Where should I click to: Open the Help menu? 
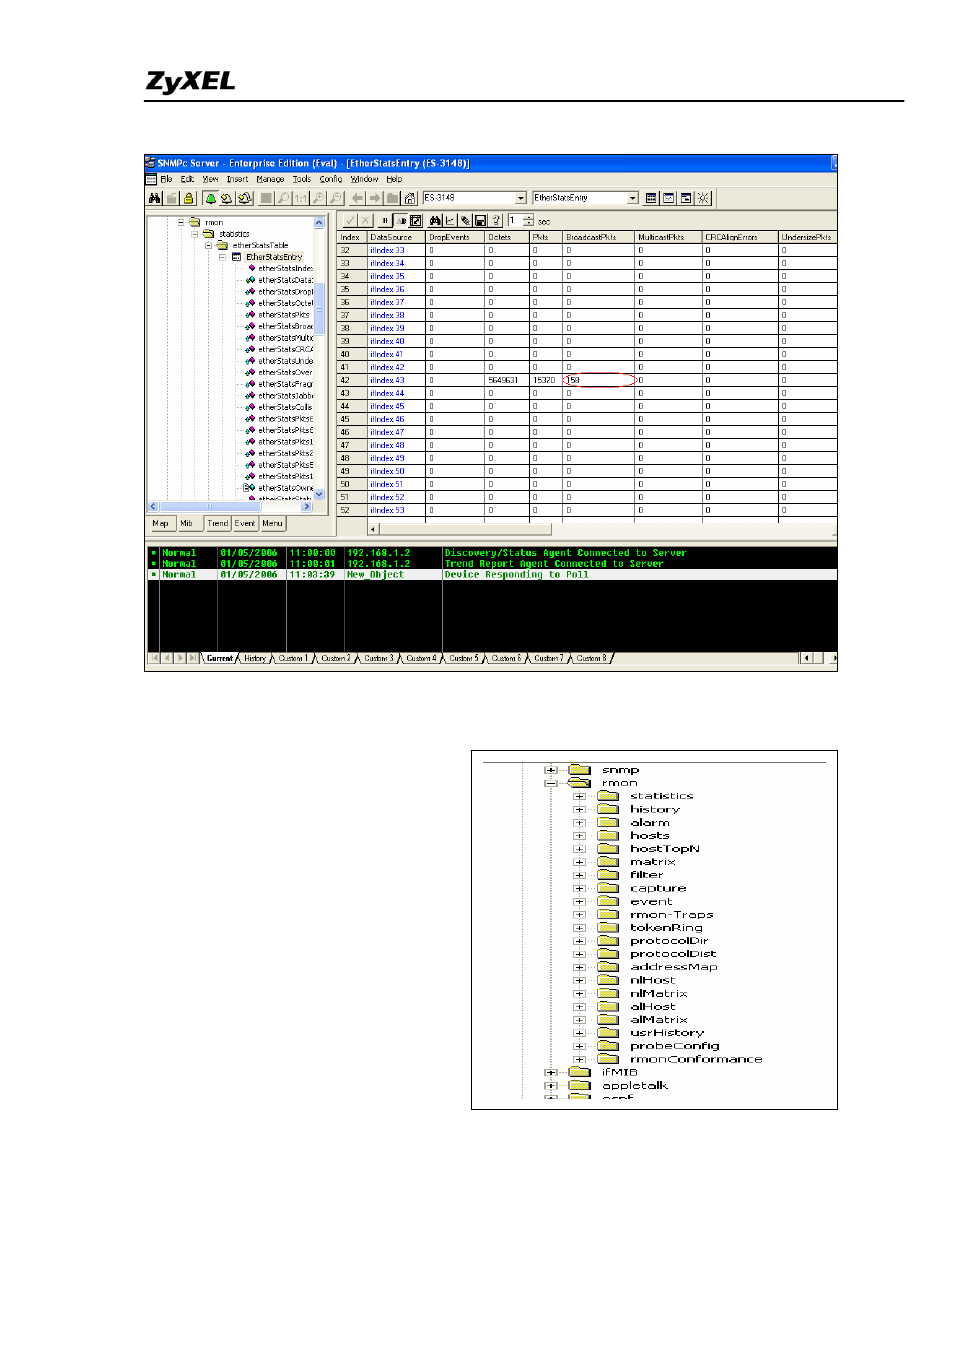tap(394, 179)
